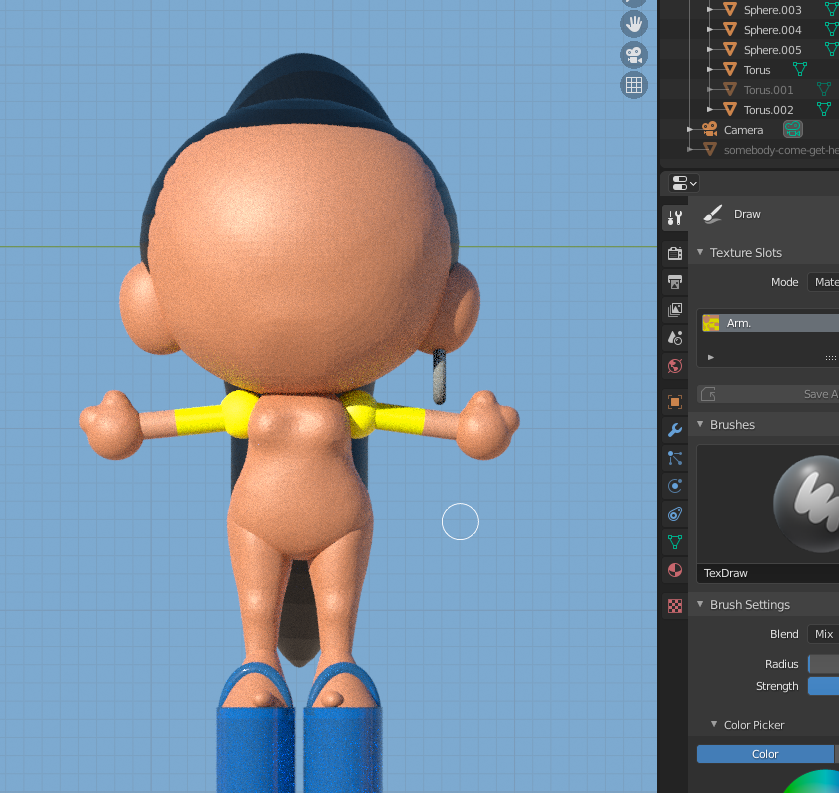This screenshot has height=793, width=839.
Task: Click the pan view hand icon
Action: tap(634, 25)
